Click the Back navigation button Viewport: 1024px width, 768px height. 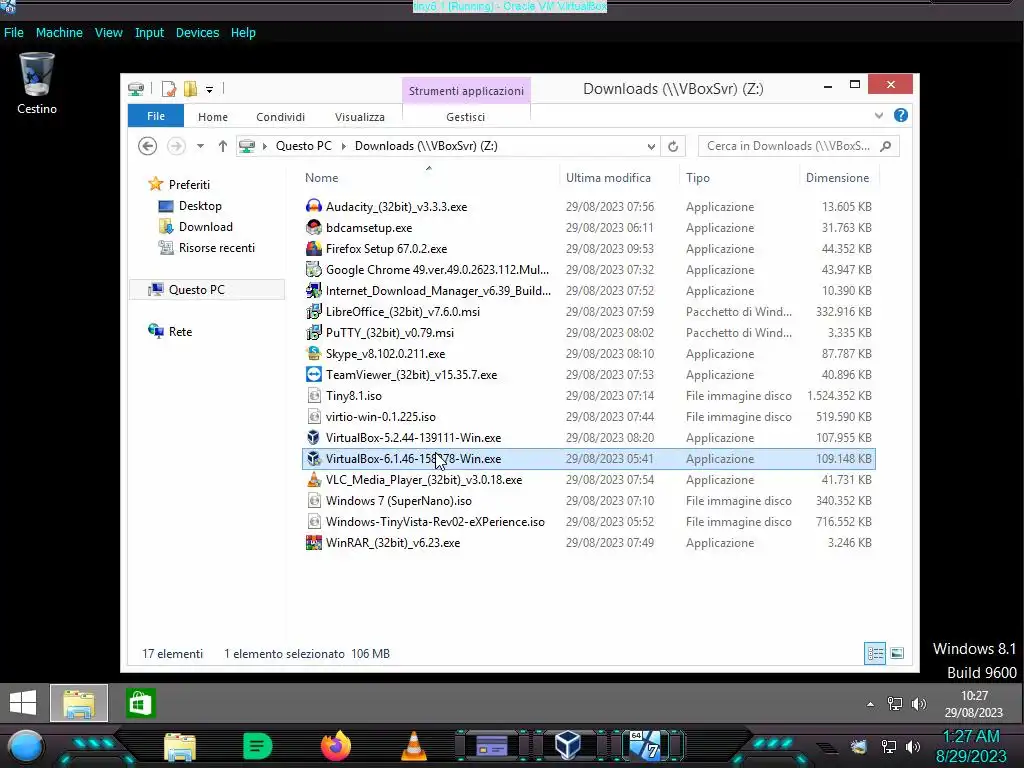[x=148, y=146]
